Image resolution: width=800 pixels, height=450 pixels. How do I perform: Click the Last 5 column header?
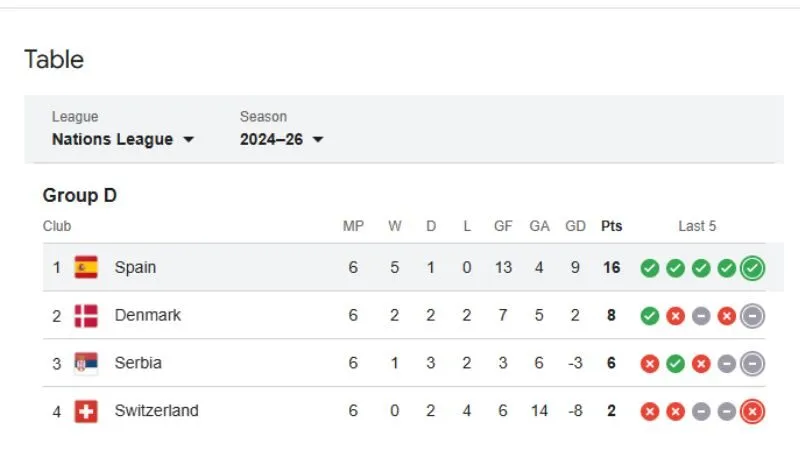coord(697,226)
